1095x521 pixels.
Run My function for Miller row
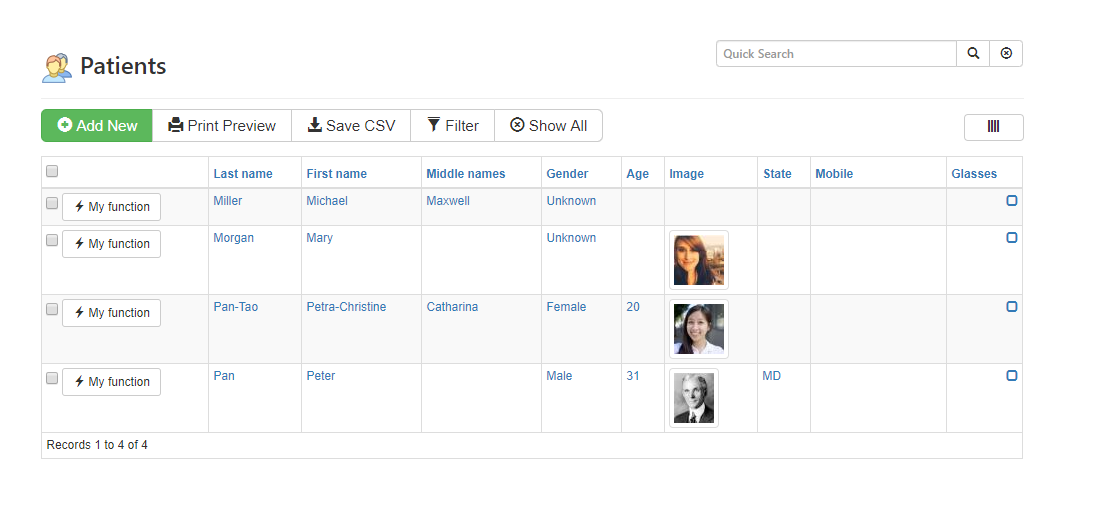click(x=112, y=207)
